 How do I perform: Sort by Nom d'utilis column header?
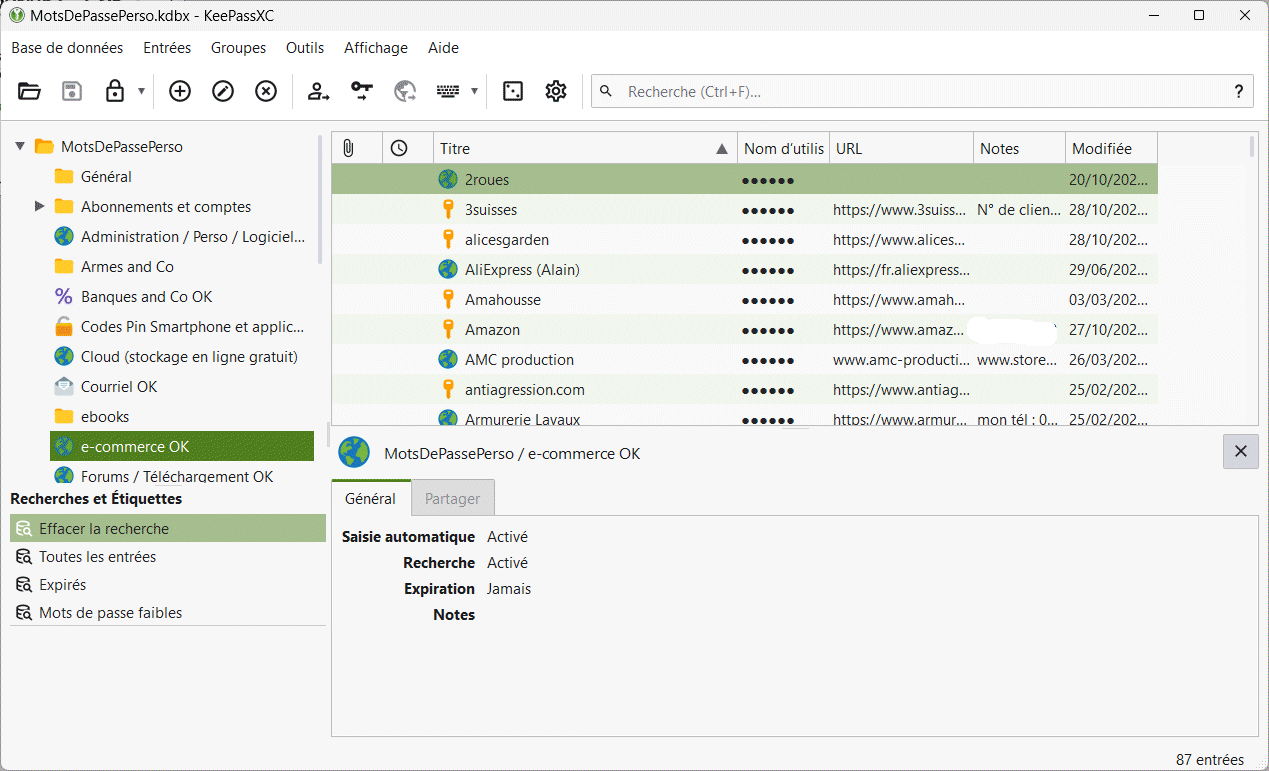784,148
